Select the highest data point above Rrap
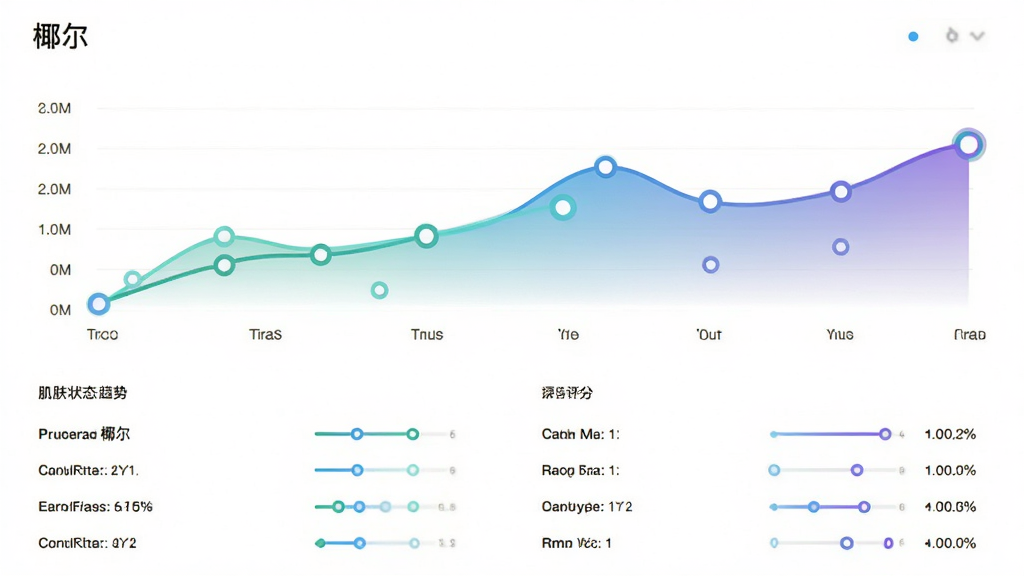Viewport: 1024px width, 576px height. tap(968, 144)
